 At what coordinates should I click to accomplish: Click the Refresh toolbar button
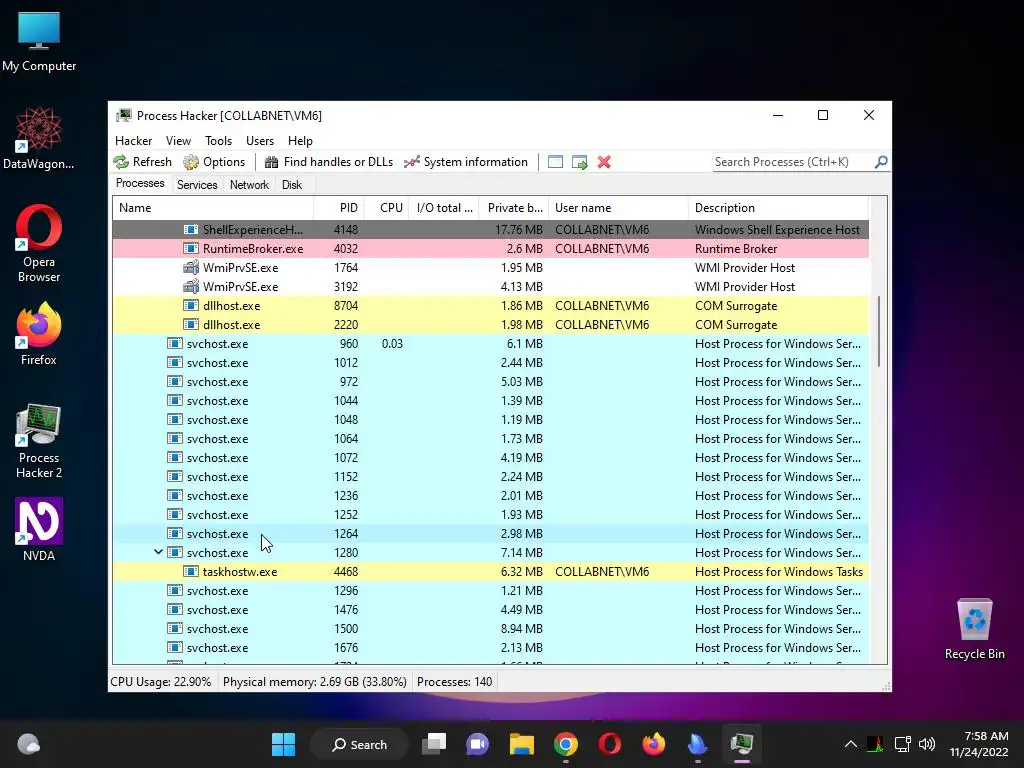click(x=142, y=162)
